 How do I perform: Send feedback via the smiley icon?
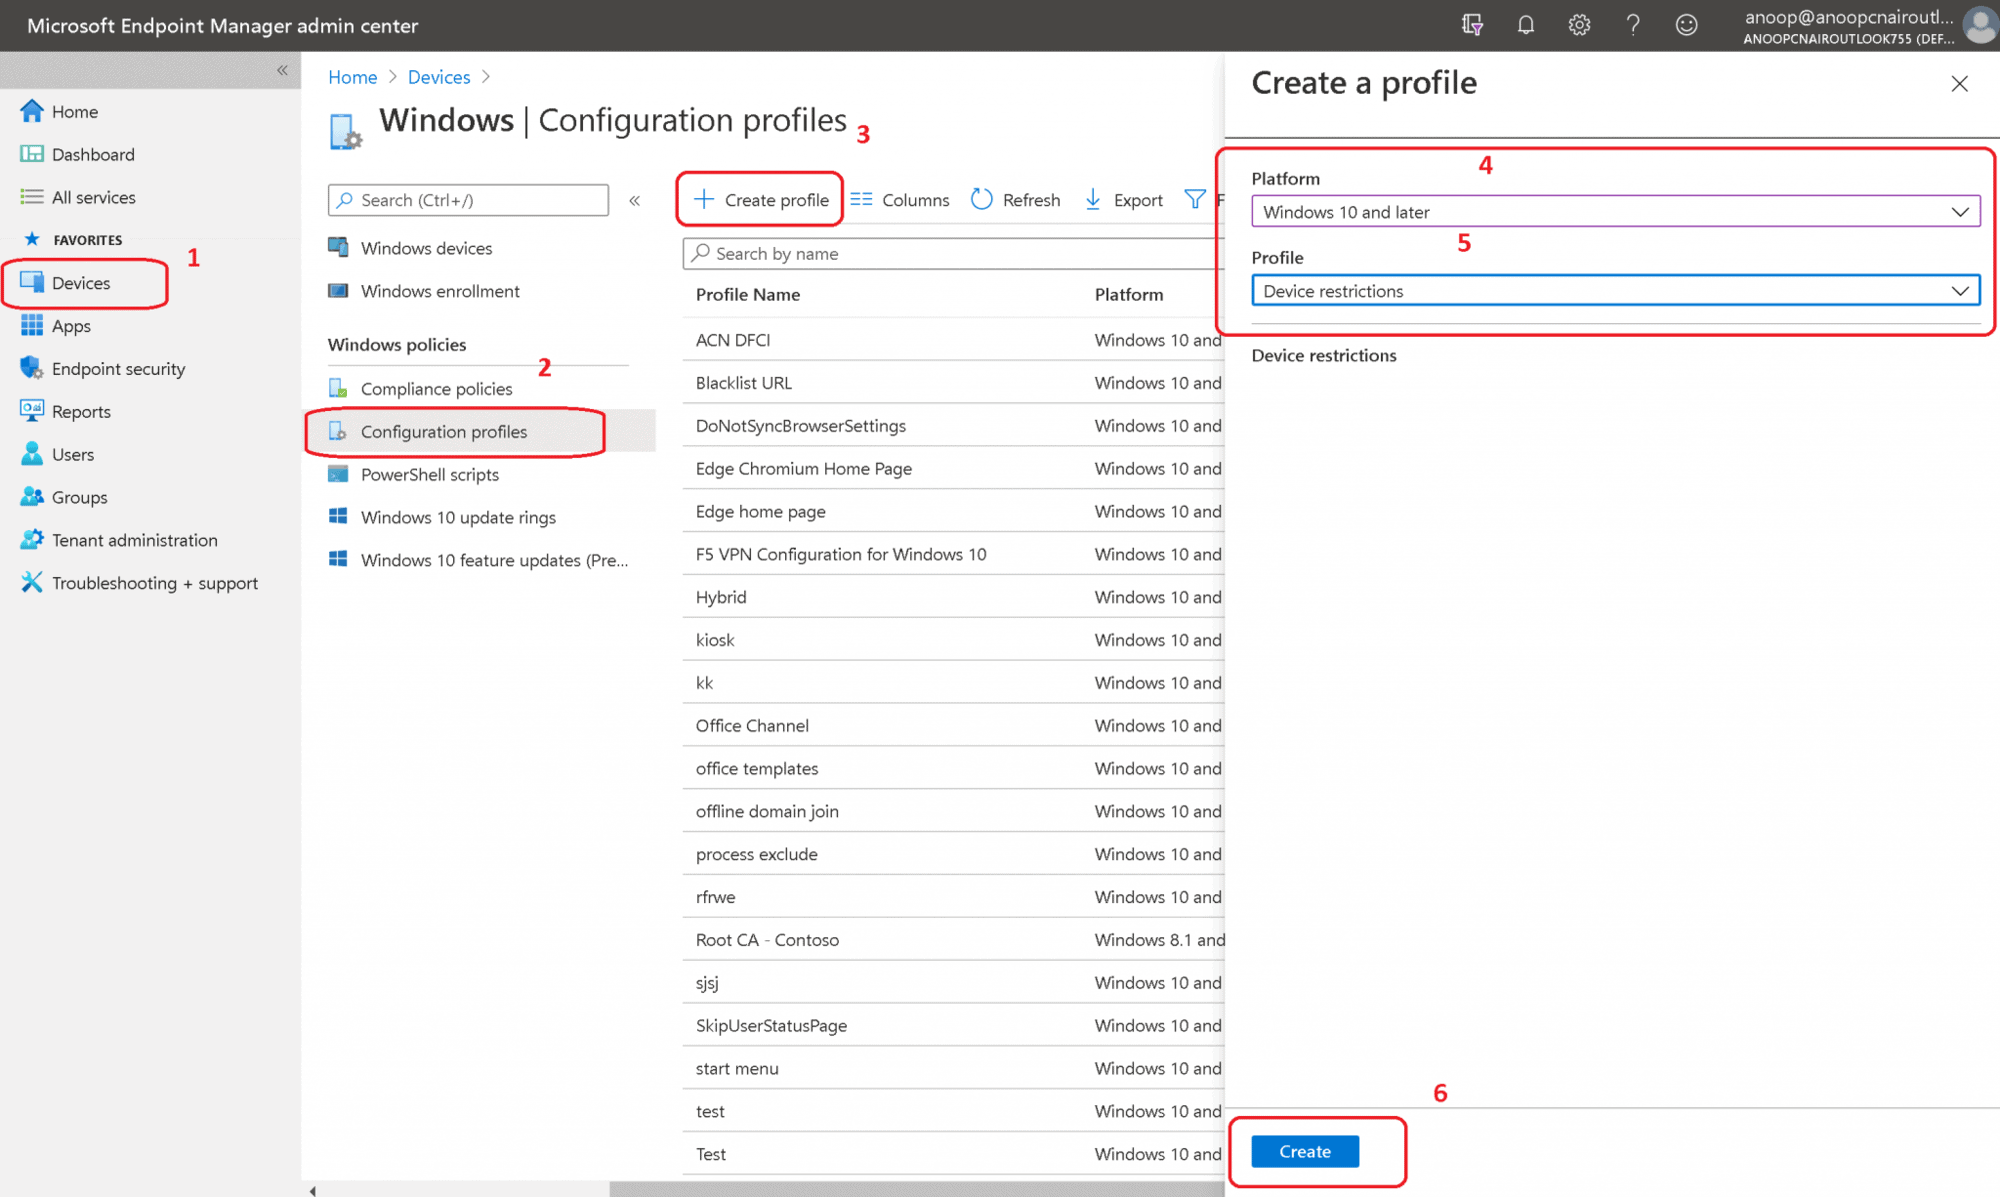tap(1687, 25)
